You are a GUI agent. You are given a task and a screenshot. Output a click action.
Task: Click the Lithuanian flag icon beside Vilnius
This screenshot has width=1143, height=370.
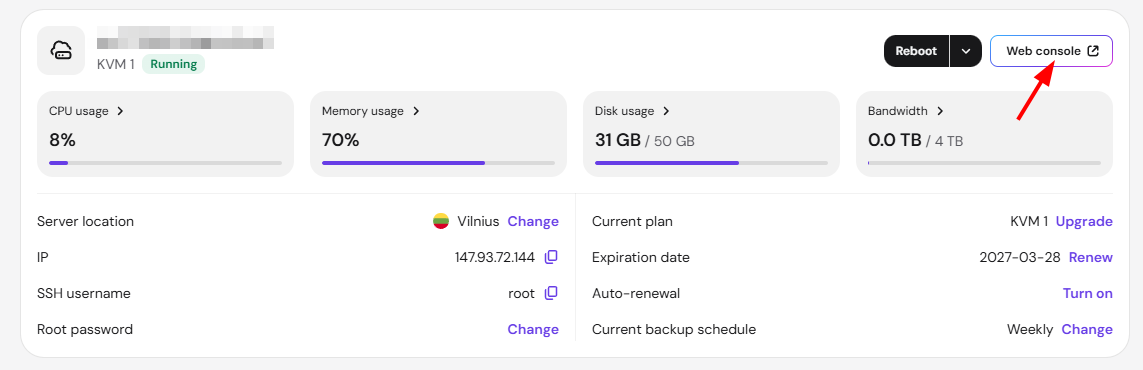[440, 221]
